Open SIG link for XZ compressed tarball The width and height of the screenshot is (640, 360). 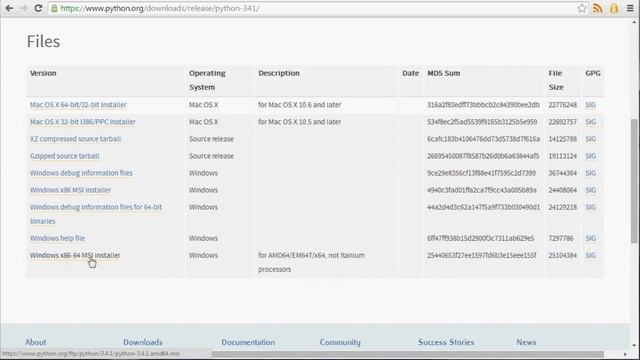point(590,139)
